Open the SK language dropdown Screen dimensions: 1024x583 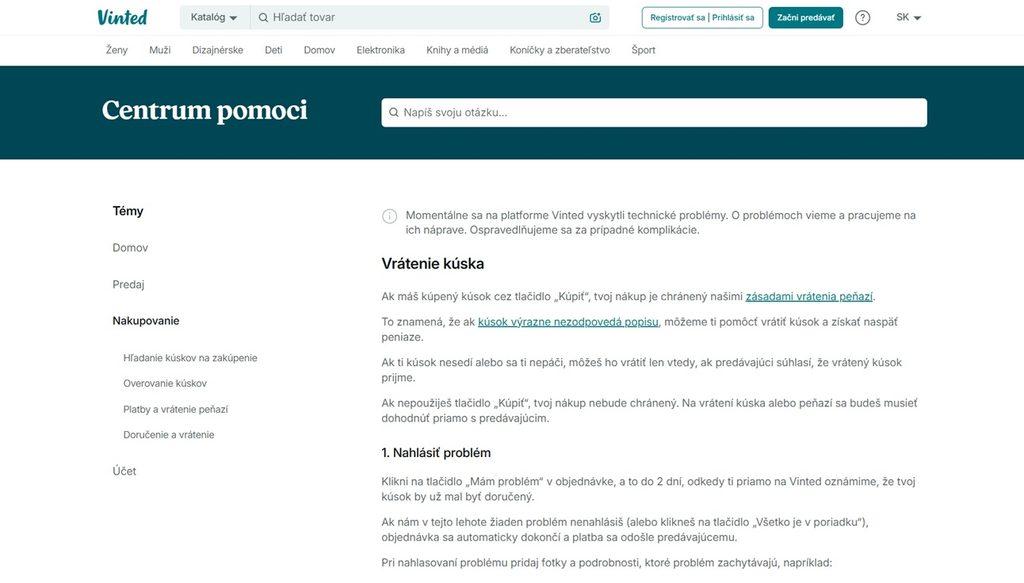[x=908, y=18]
